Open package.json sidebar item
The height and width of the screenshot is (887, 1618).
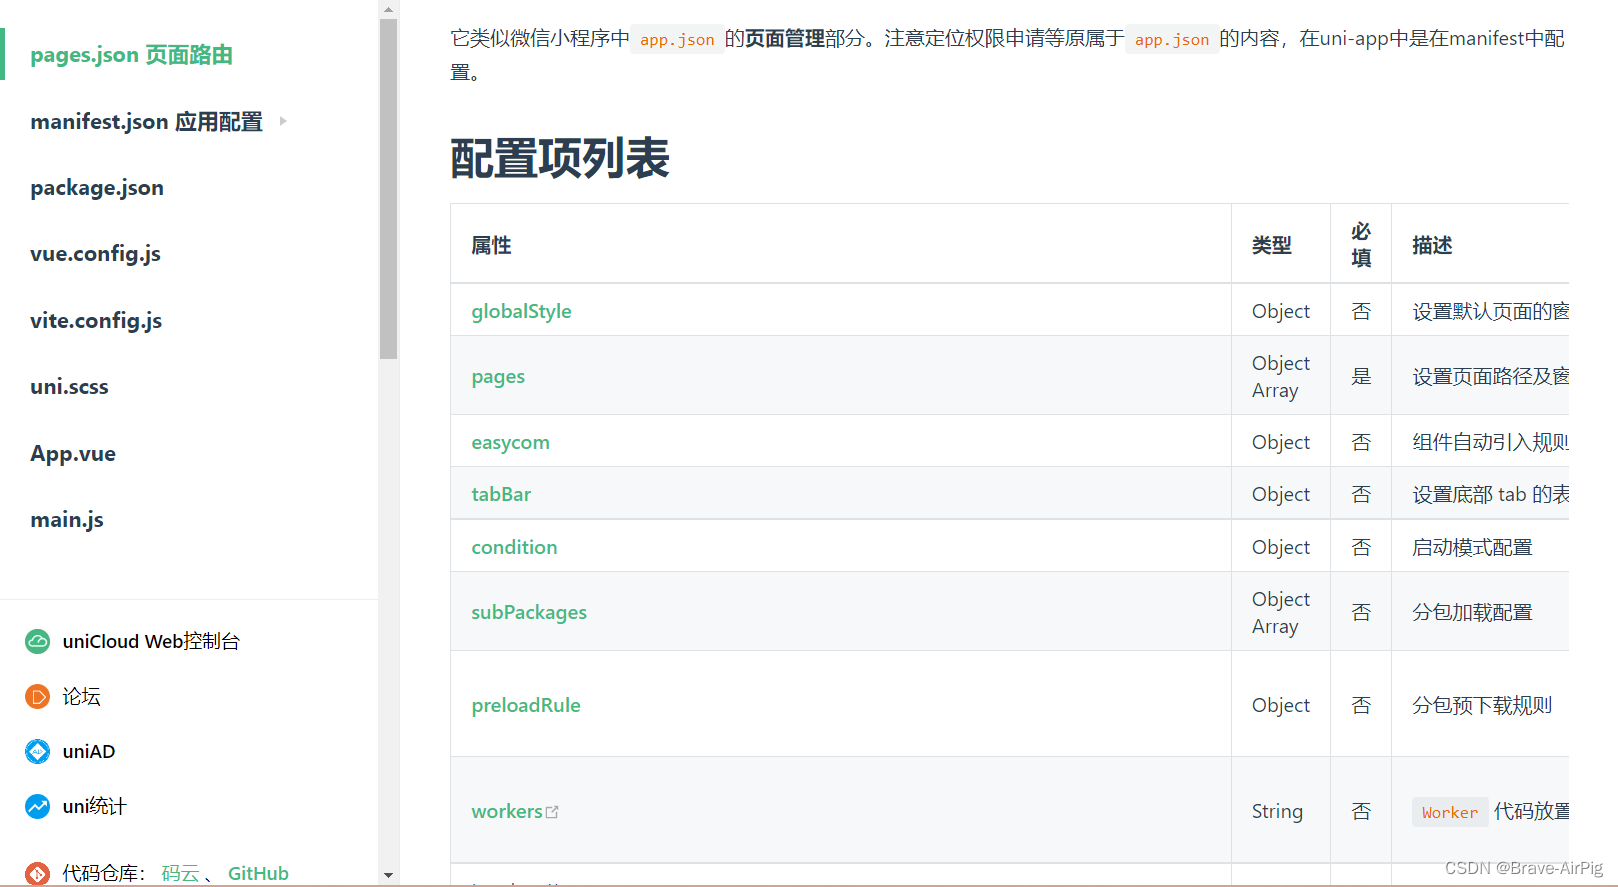pyautogui.click(x=97, y=188)
